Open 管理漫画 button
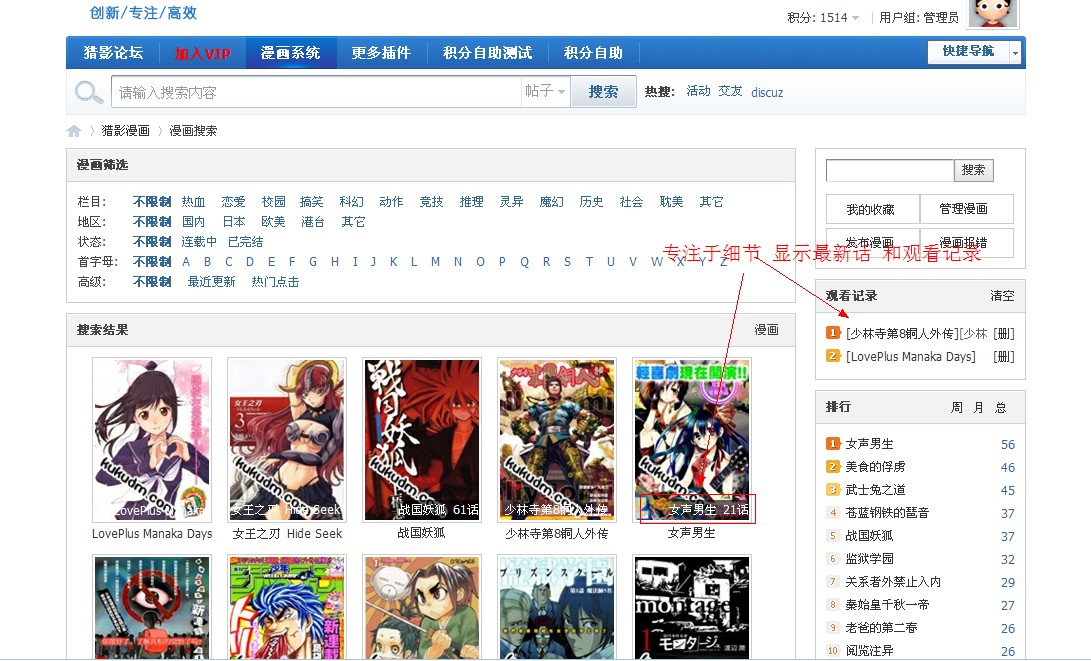Screen dimensions: 1091x661 click(x=966, y=209)
